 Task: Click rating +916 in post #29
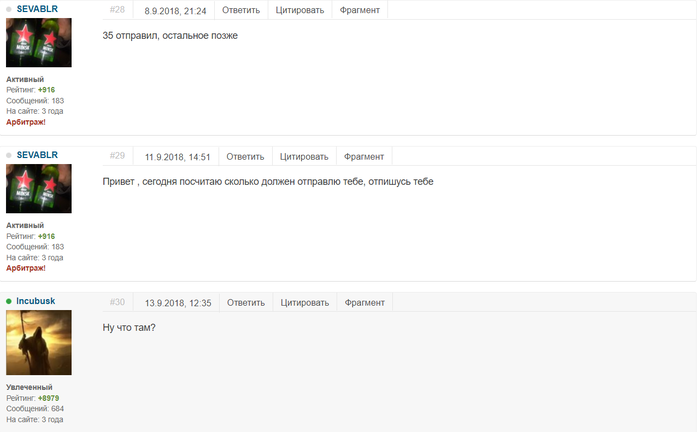click(x=46, y=236)
